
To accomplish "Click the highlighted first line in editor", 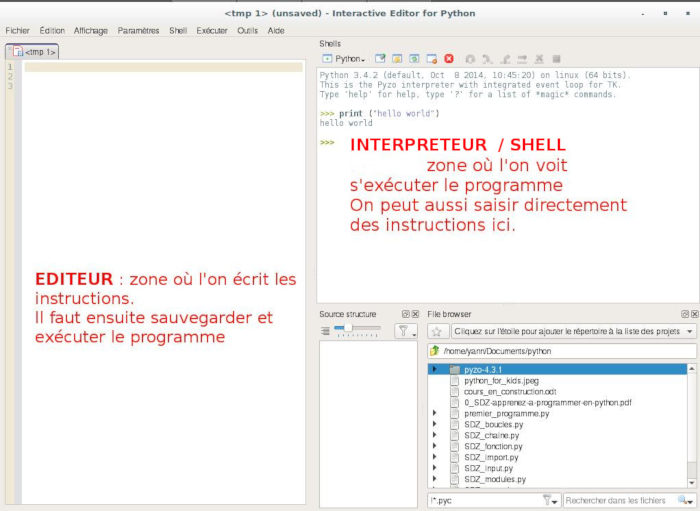I will point(163,67).
